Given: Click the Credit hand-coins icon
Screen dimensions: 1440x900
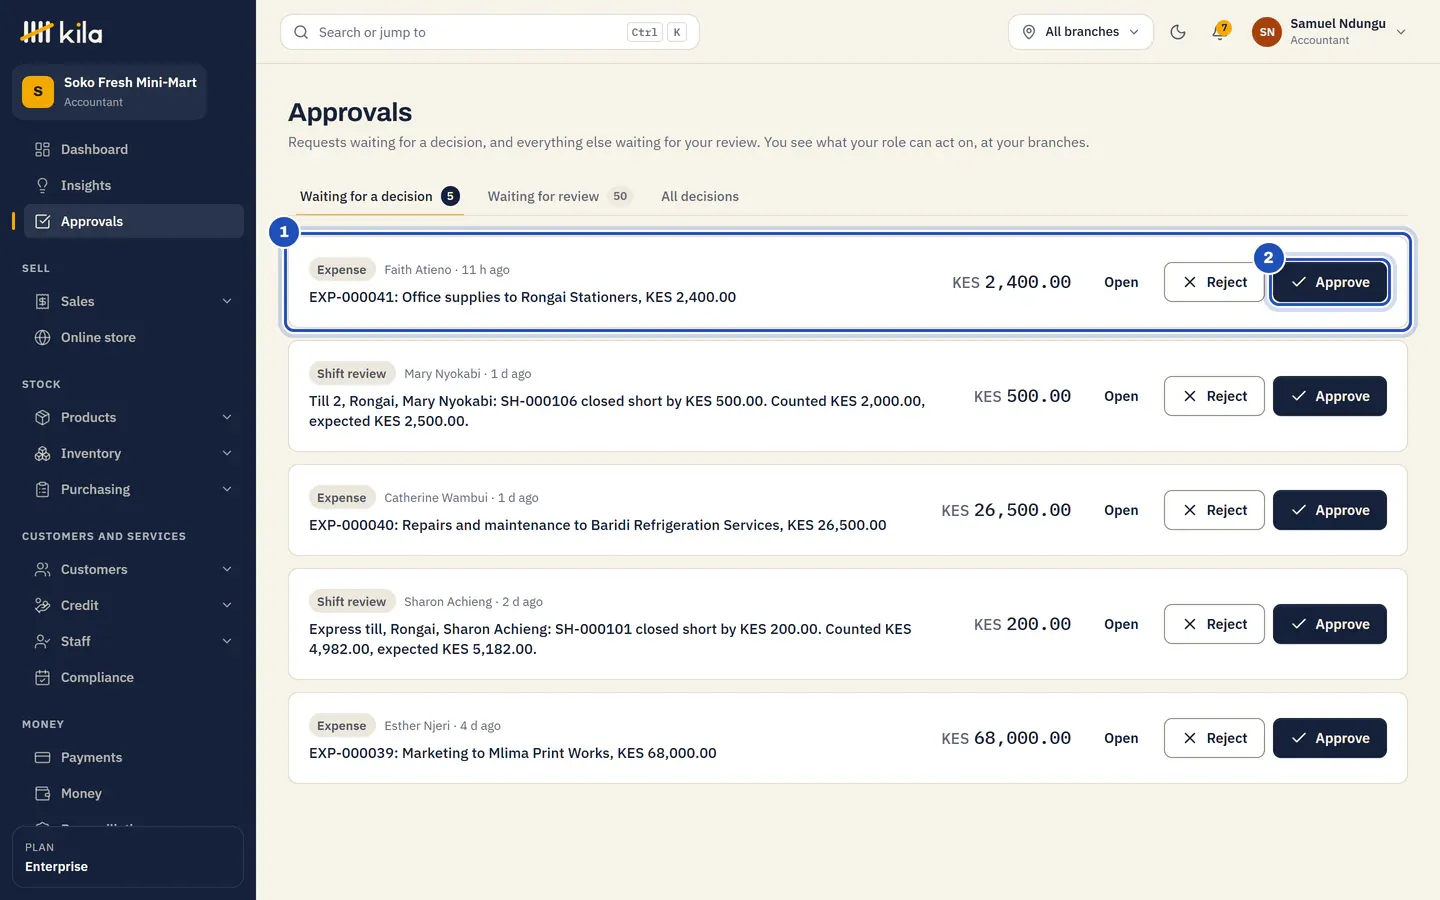Looking at the screenshot, I should [42, 606].
